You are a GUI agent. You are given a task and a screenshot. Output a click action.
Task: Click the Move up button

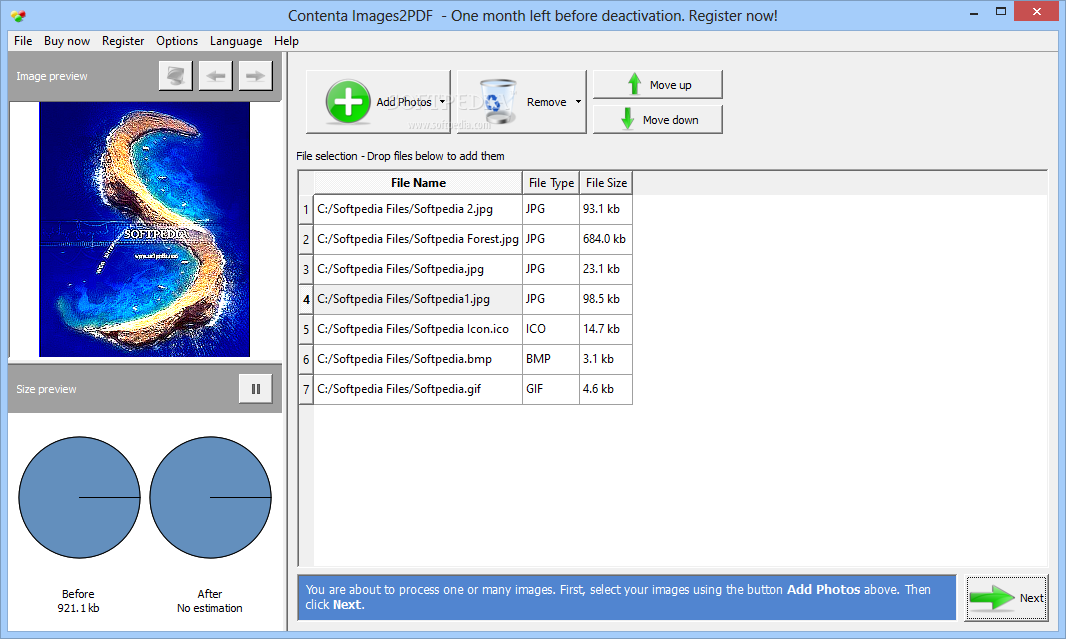point(657,84)
